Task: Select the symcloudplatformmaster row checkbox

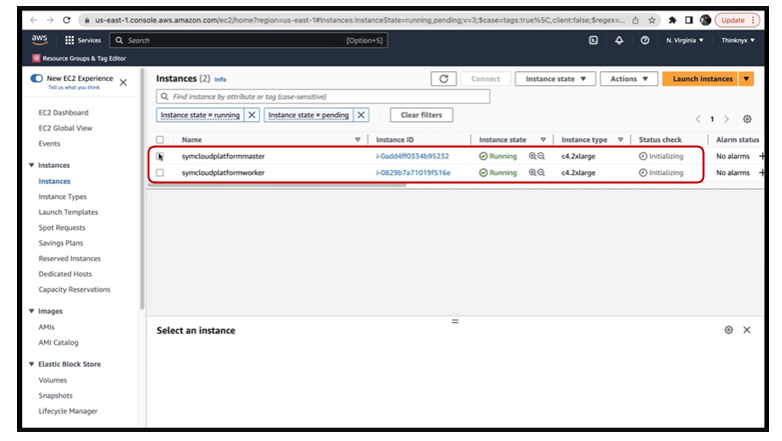Action: 160,156
